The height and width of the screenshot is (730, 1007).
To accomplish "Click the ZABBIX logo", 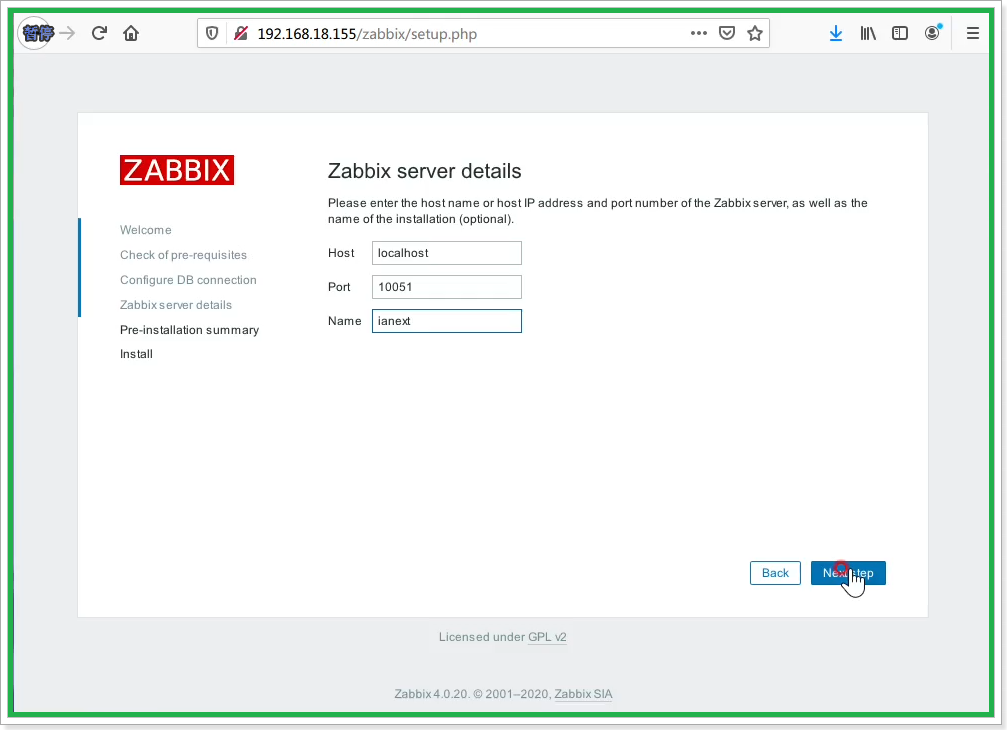I will [177, 170].
